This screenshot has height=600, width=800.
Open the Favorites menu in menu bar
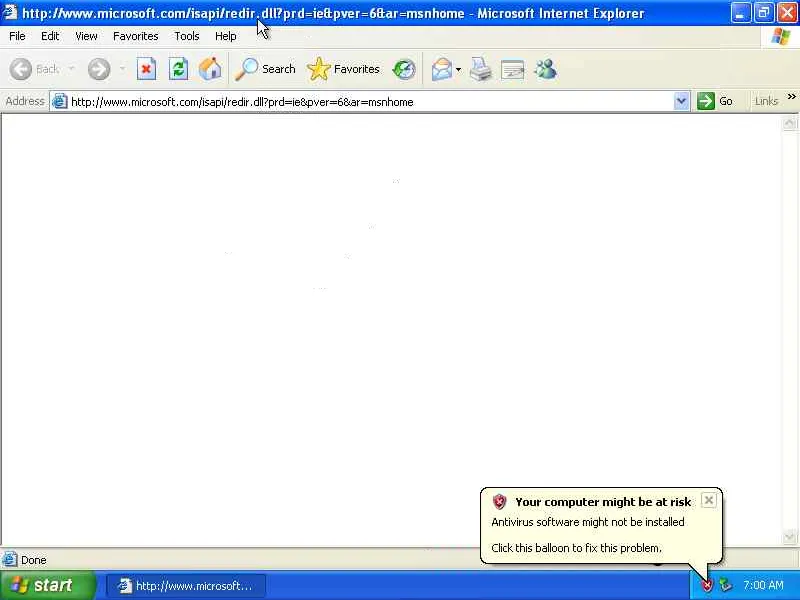tap(136, 36)
